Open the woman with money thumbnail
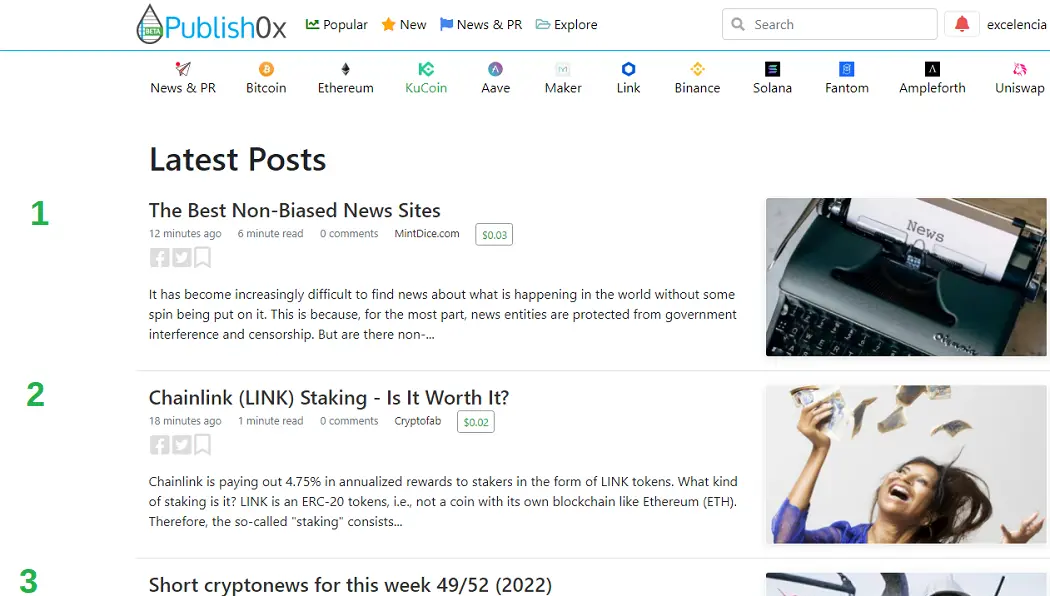The height and width of the screenshot is (596, 1050). pos(906,464)
